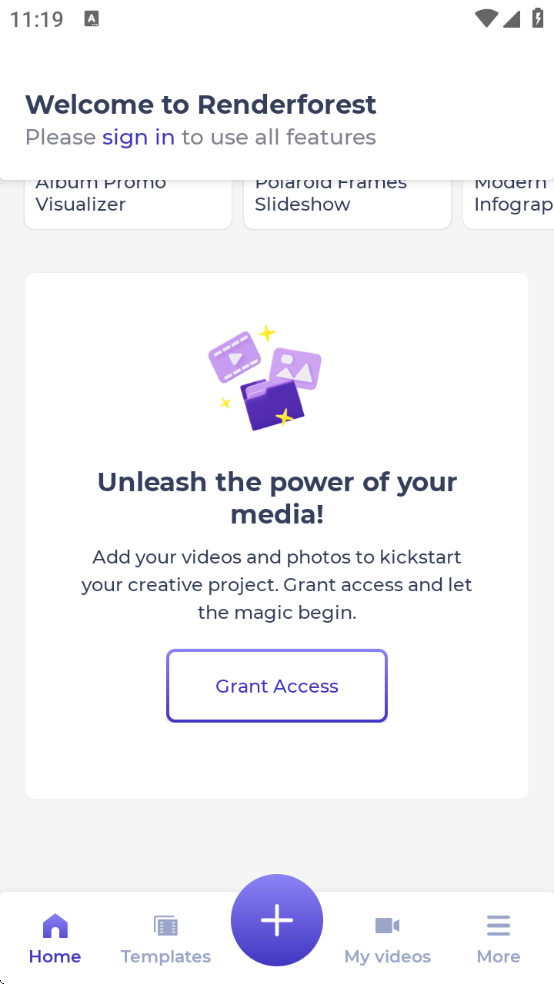Tap the Welcome to Renderforest heading
Screen dimensions: 554x984
(201, 104)
